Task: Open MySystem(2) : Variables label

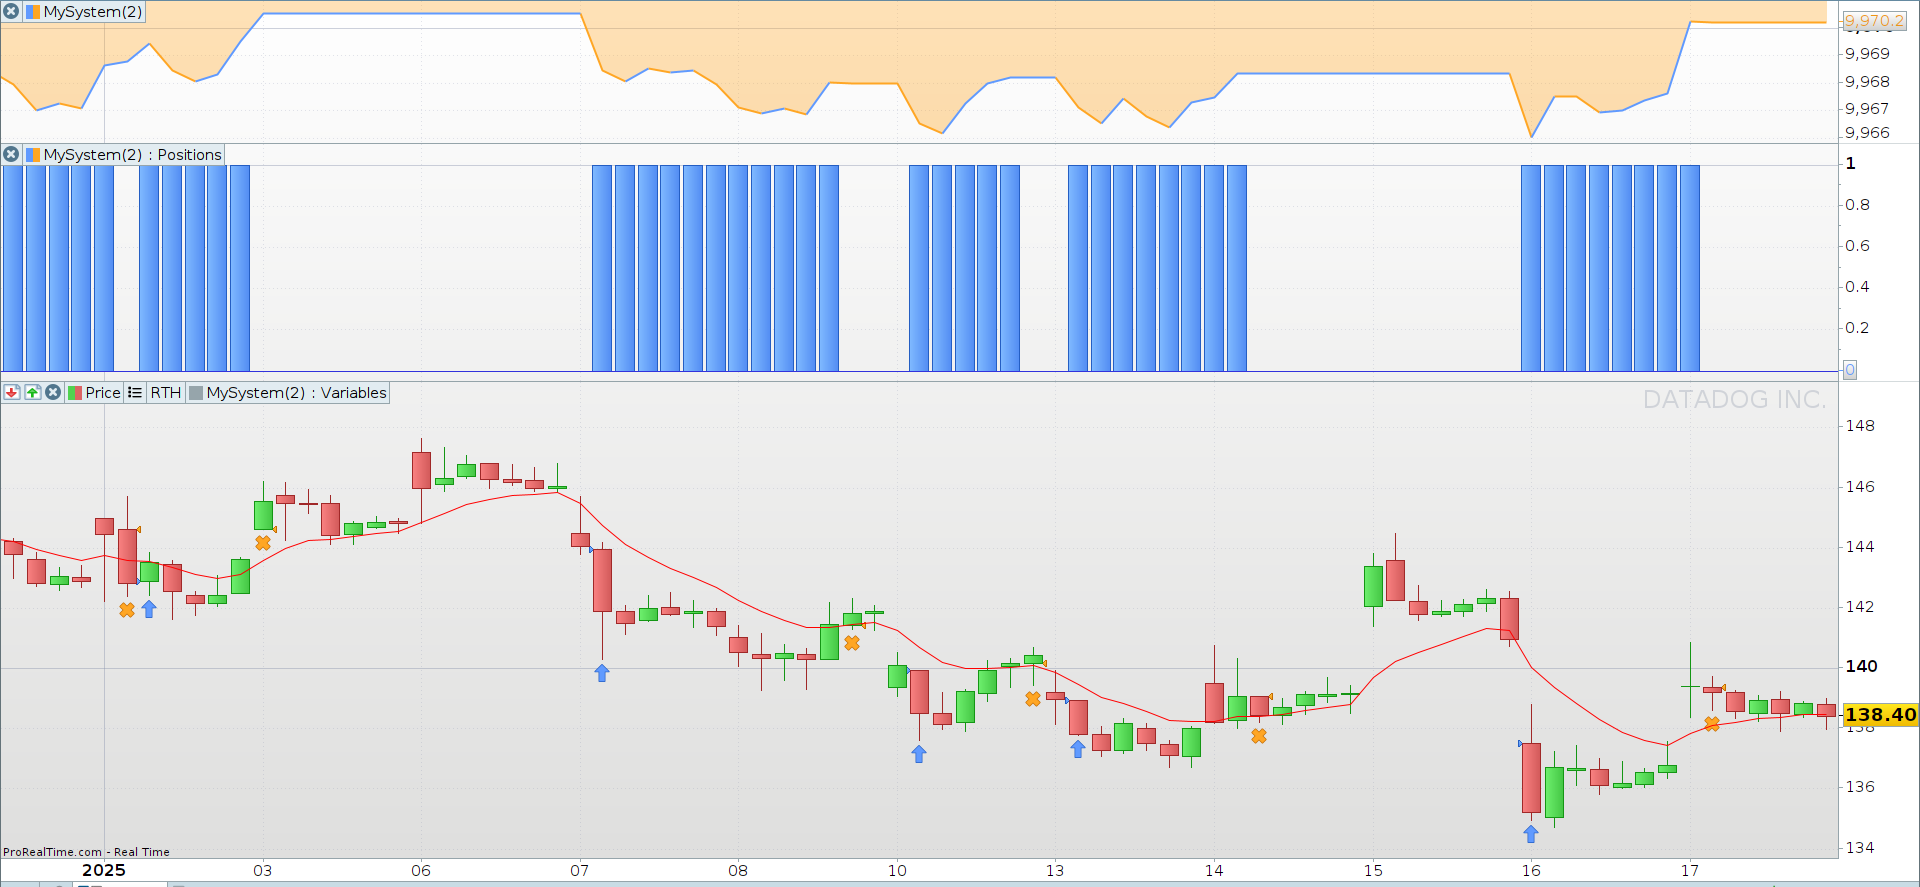Action: click(x=297, y=392)
